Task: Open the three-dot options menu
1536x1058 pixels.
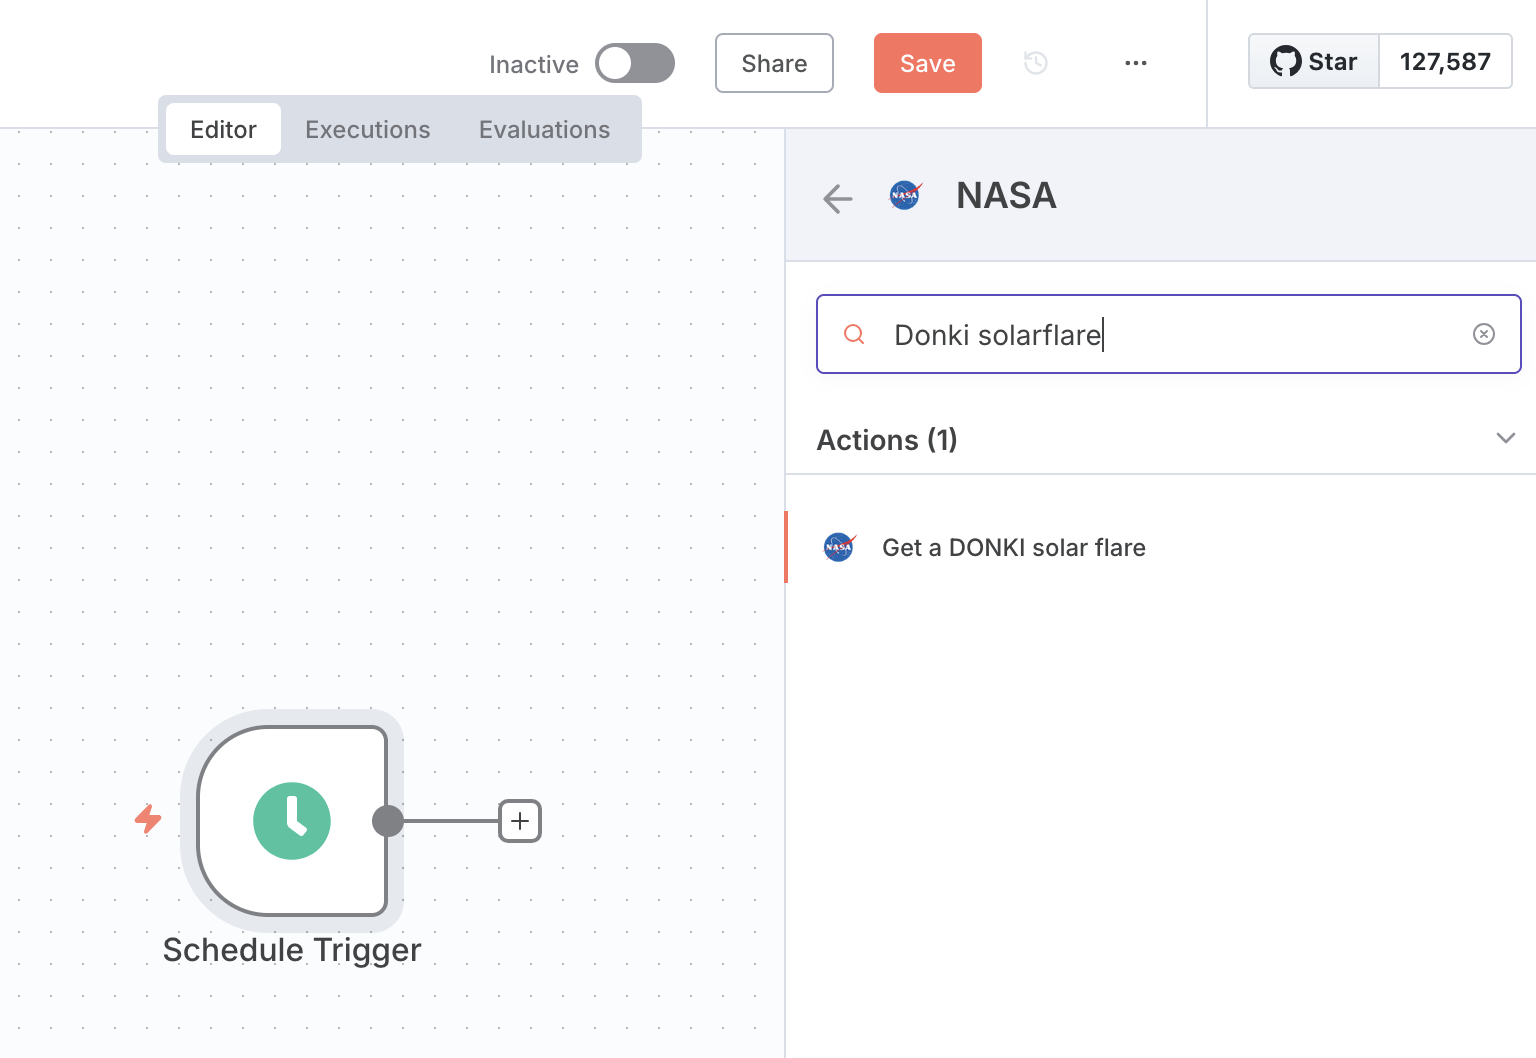Action: (1136, 63)
